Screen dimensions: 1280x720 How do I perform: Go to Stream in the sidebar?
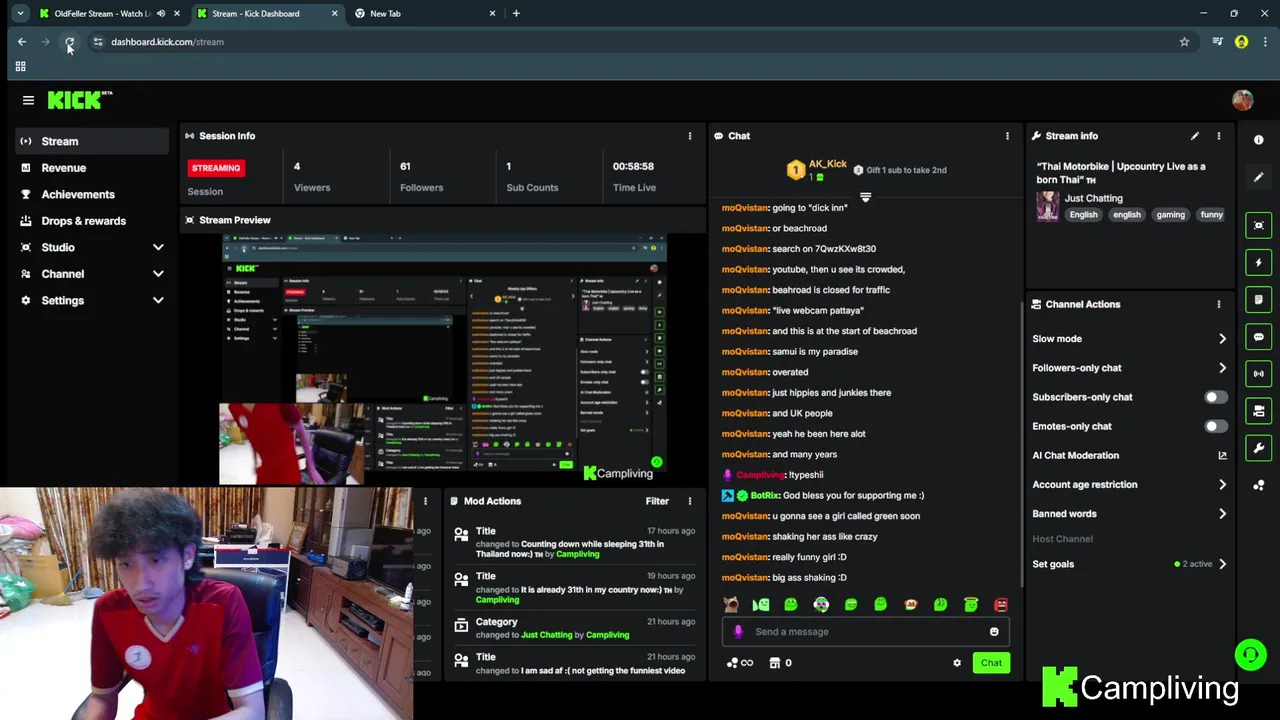pos(91,141)
